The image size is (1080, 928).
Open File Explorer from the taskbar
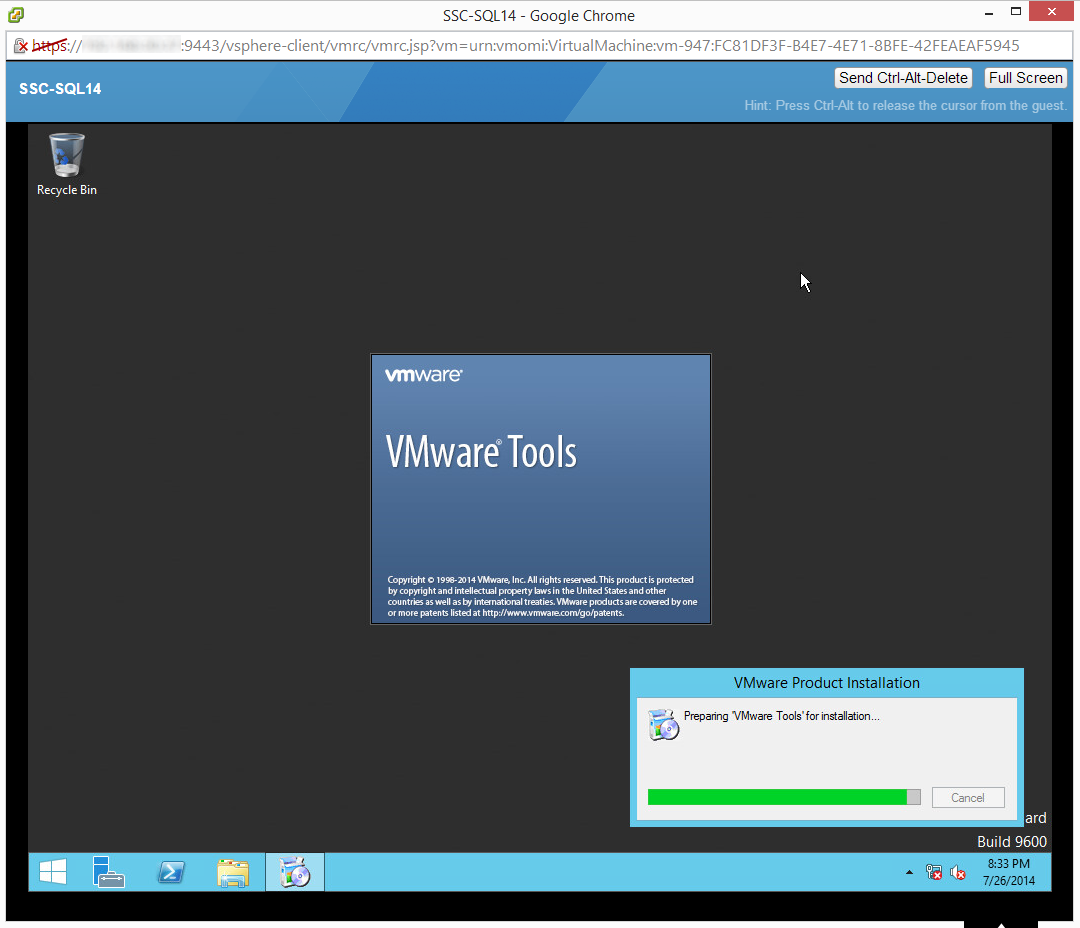pos(233,872)
